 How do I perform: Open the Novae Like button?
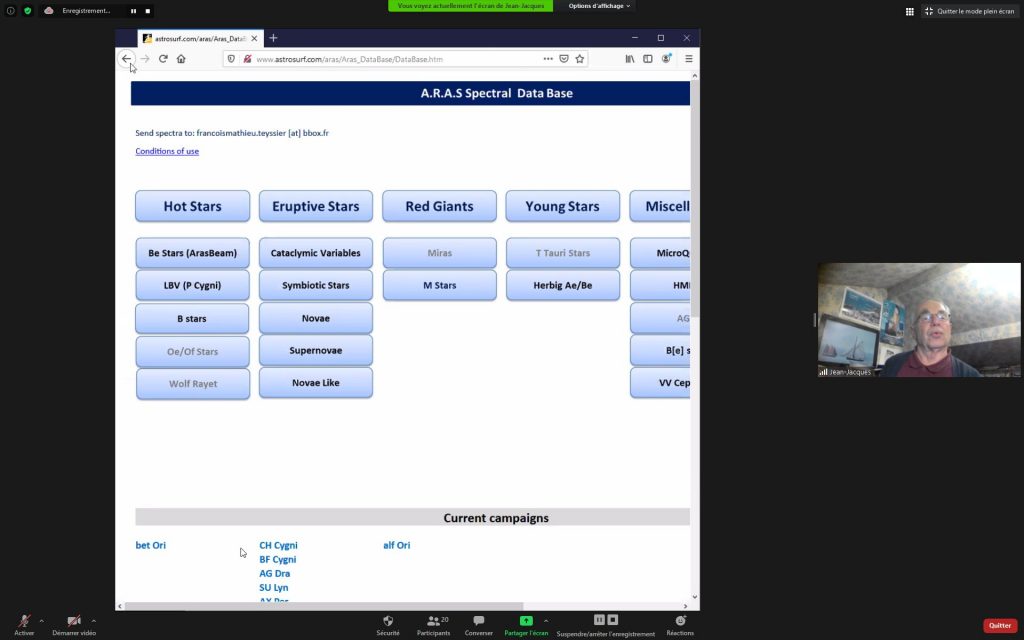(x=315, y=383)
